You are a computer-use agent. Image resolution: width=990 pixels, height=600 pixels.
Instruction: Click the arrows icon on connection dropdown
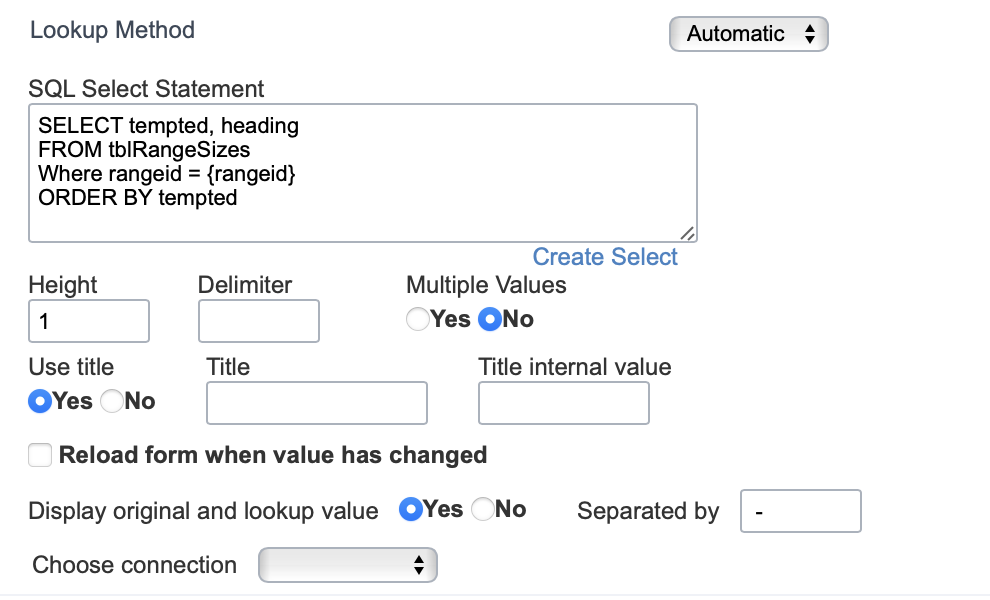[419, 565]
